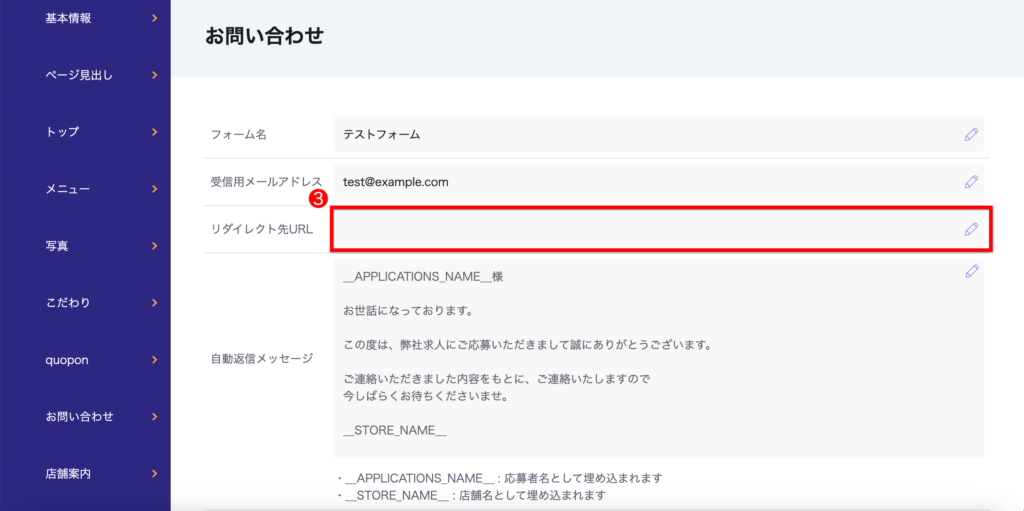Click the 自動返信メッセージ field label
This screenshot has height=511, width=1024.
[x=262, y=359]
